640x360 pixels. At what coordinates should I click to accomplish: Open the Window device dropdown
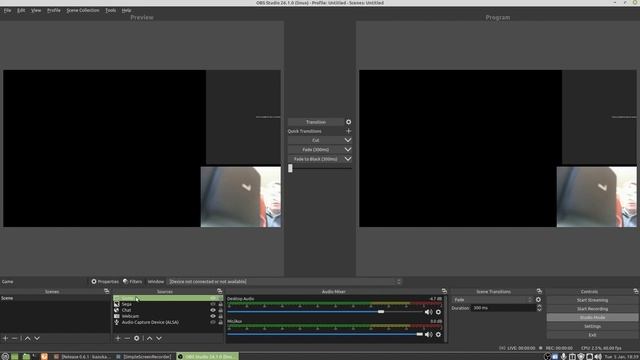285,282
